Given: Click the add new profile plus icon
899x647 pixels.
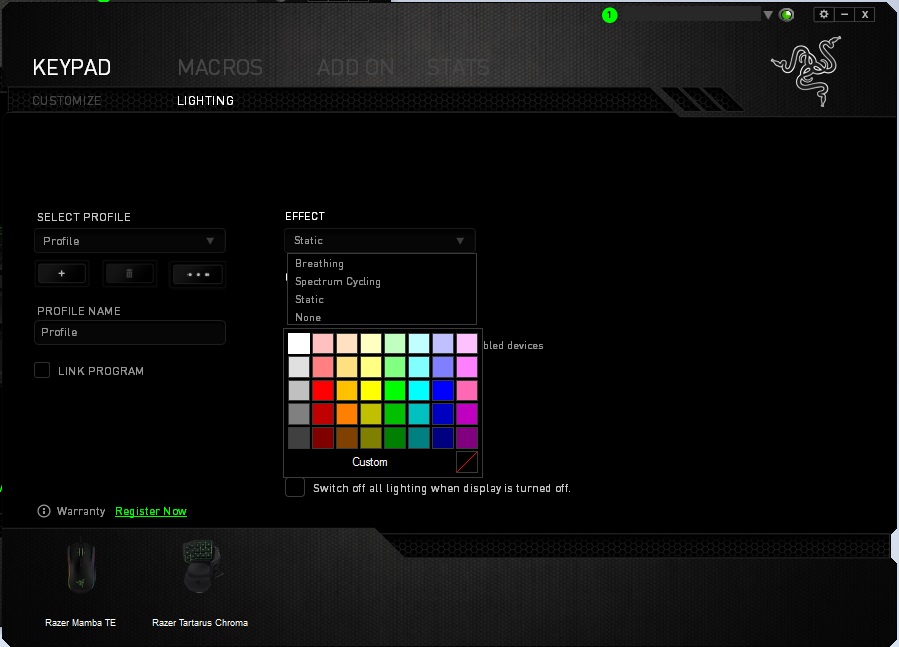Looking at the screenshot, I should click(x=62, y=274).
